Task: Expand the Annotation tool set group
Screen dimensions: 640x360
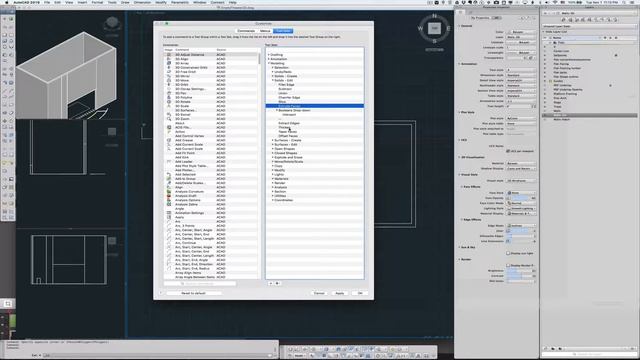Action: click(269, 59)
